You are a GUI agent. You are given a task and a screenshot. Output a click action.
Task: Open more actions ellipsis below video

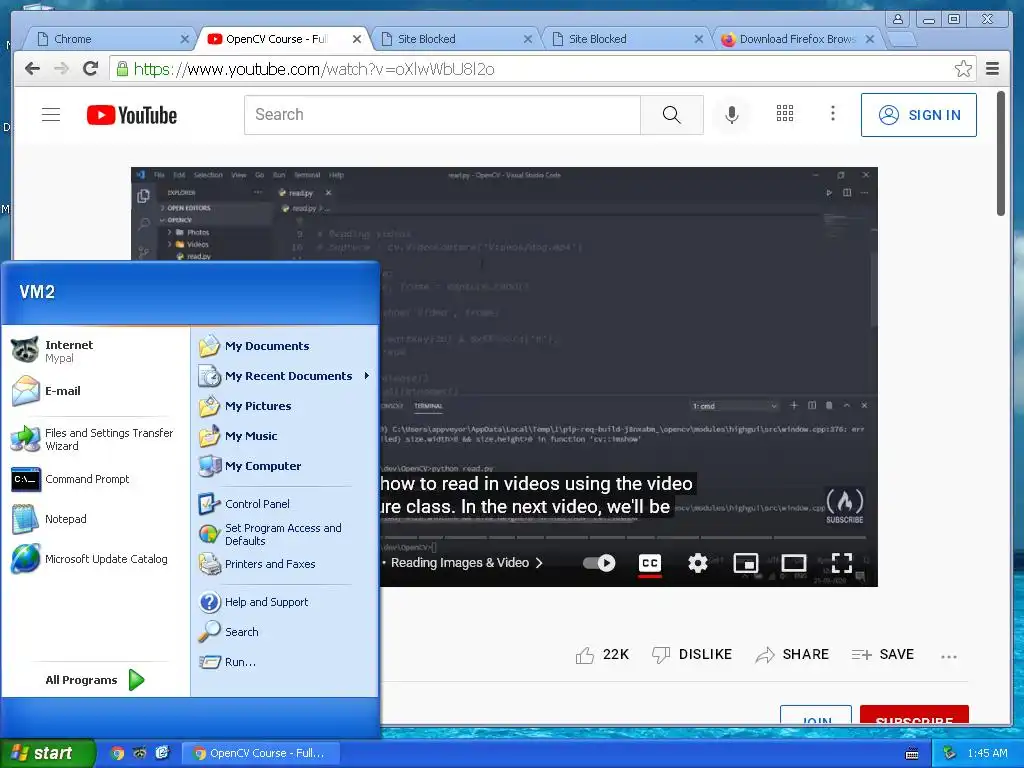tap(948, 656)
